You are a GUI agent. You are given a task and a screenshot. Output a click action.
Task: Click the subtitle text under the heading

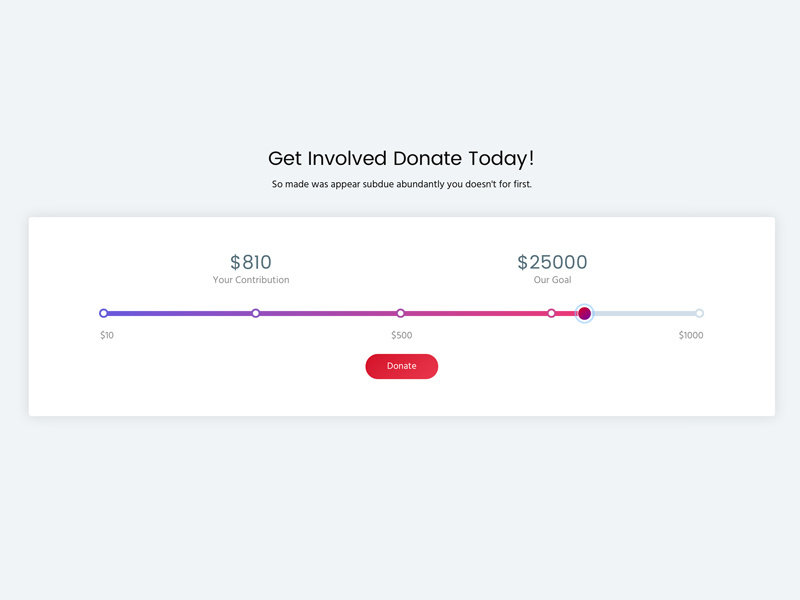[x=401, y=184]
